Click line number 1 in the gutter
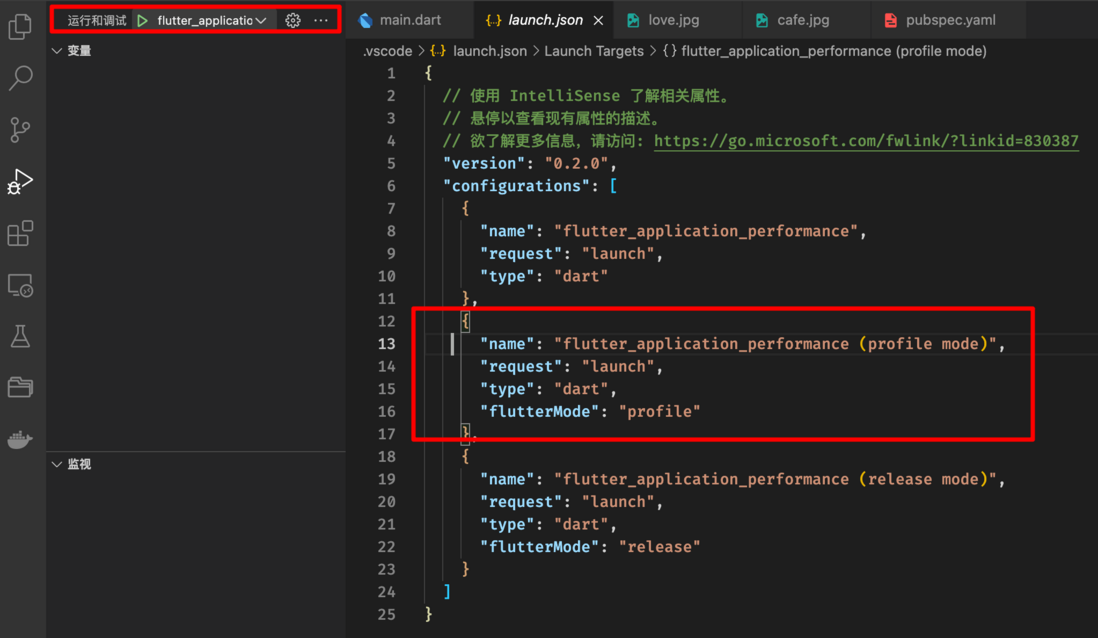This screenshot has width=1098, height=638. pyautogui.click(x=391, y=74)
